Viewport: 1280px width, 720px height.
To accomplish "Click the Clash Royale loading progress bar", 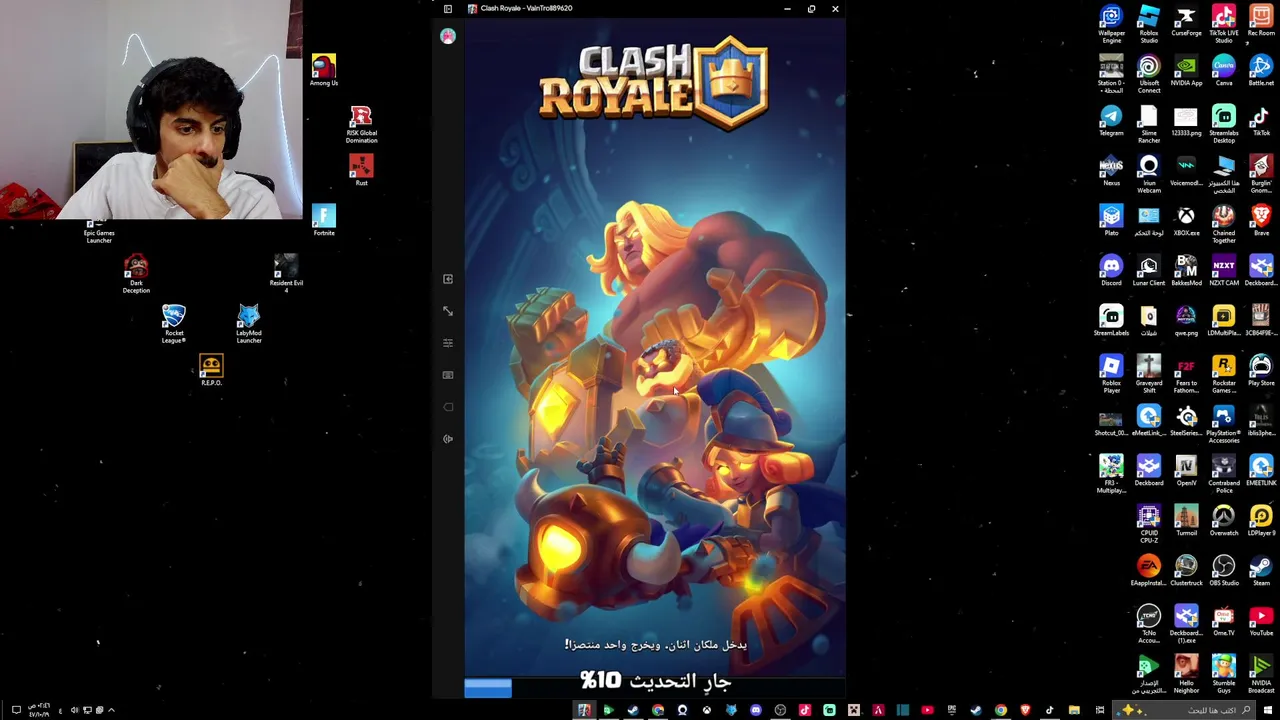I will pos(655,688).
